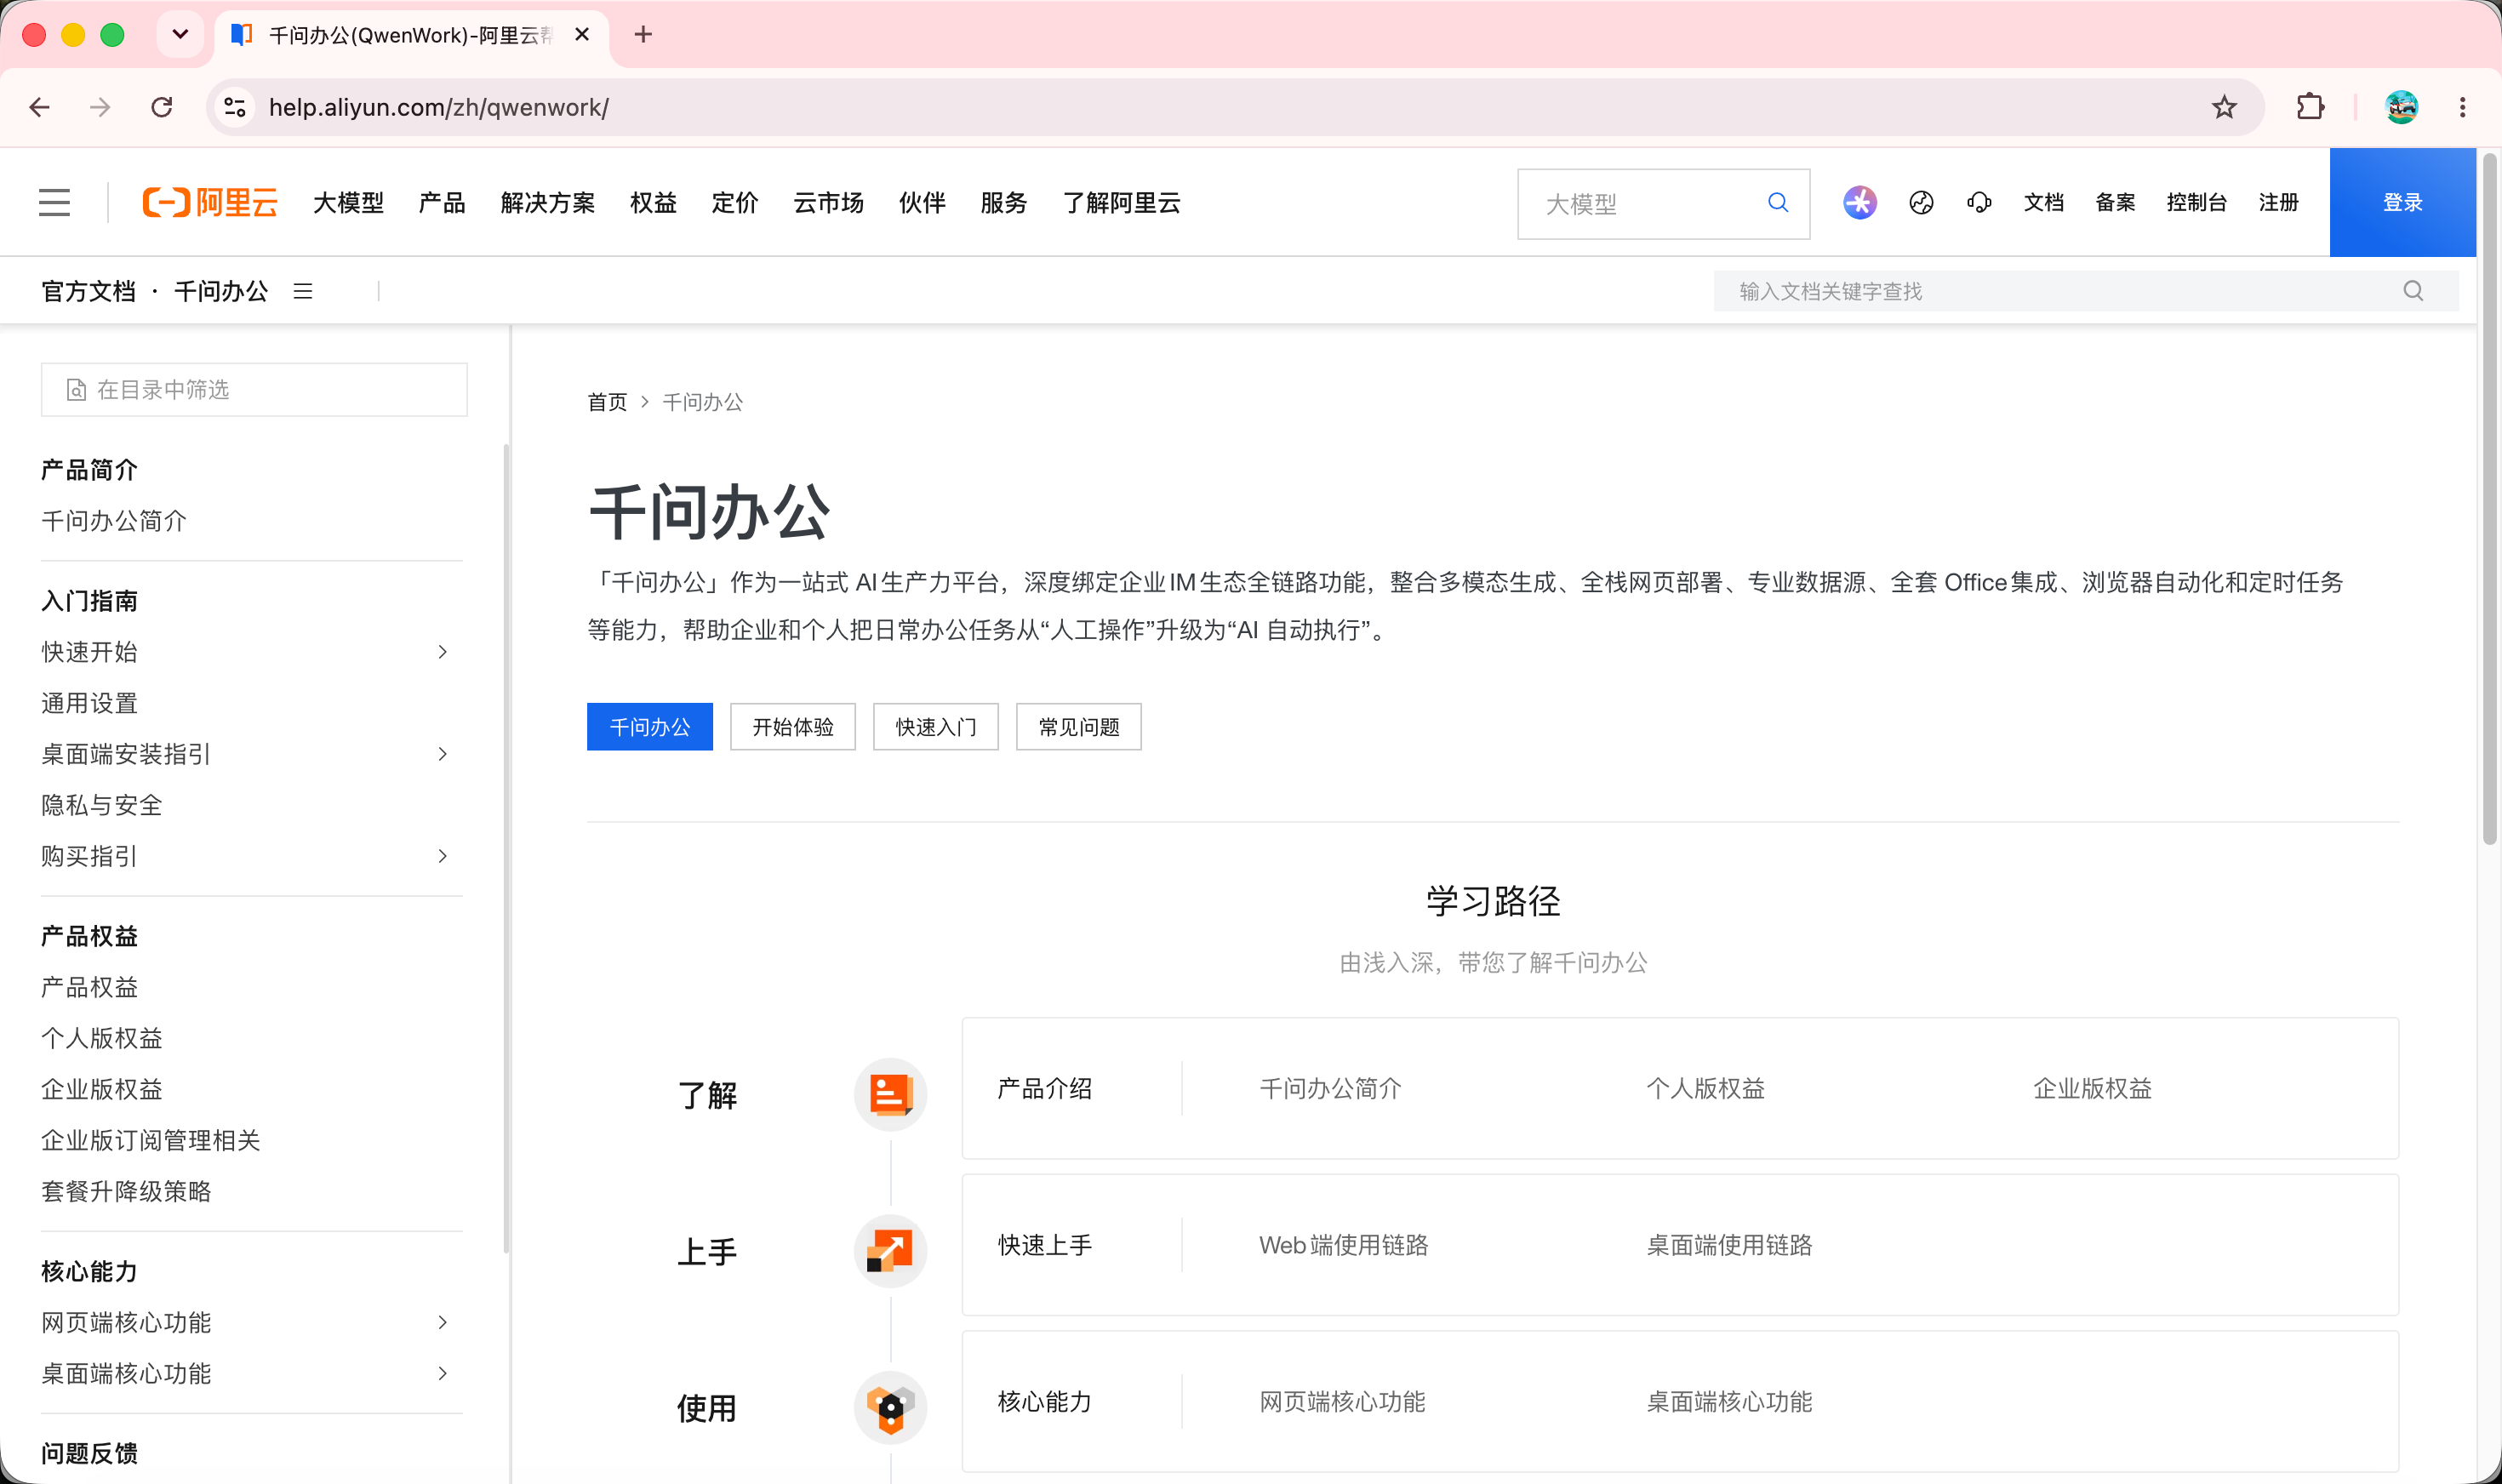Open the headset customer service icon
Image resolution: width=2502 pixels, height=1484 pixels.
pos(1979,203)
